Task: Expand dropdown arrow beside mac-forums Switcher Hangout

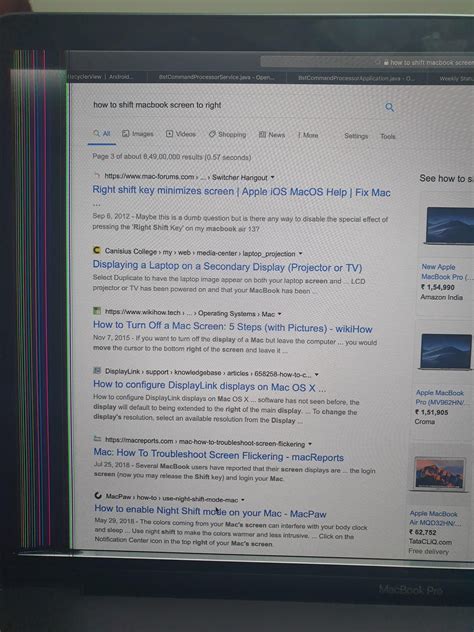Action: [x=273, y=177]
